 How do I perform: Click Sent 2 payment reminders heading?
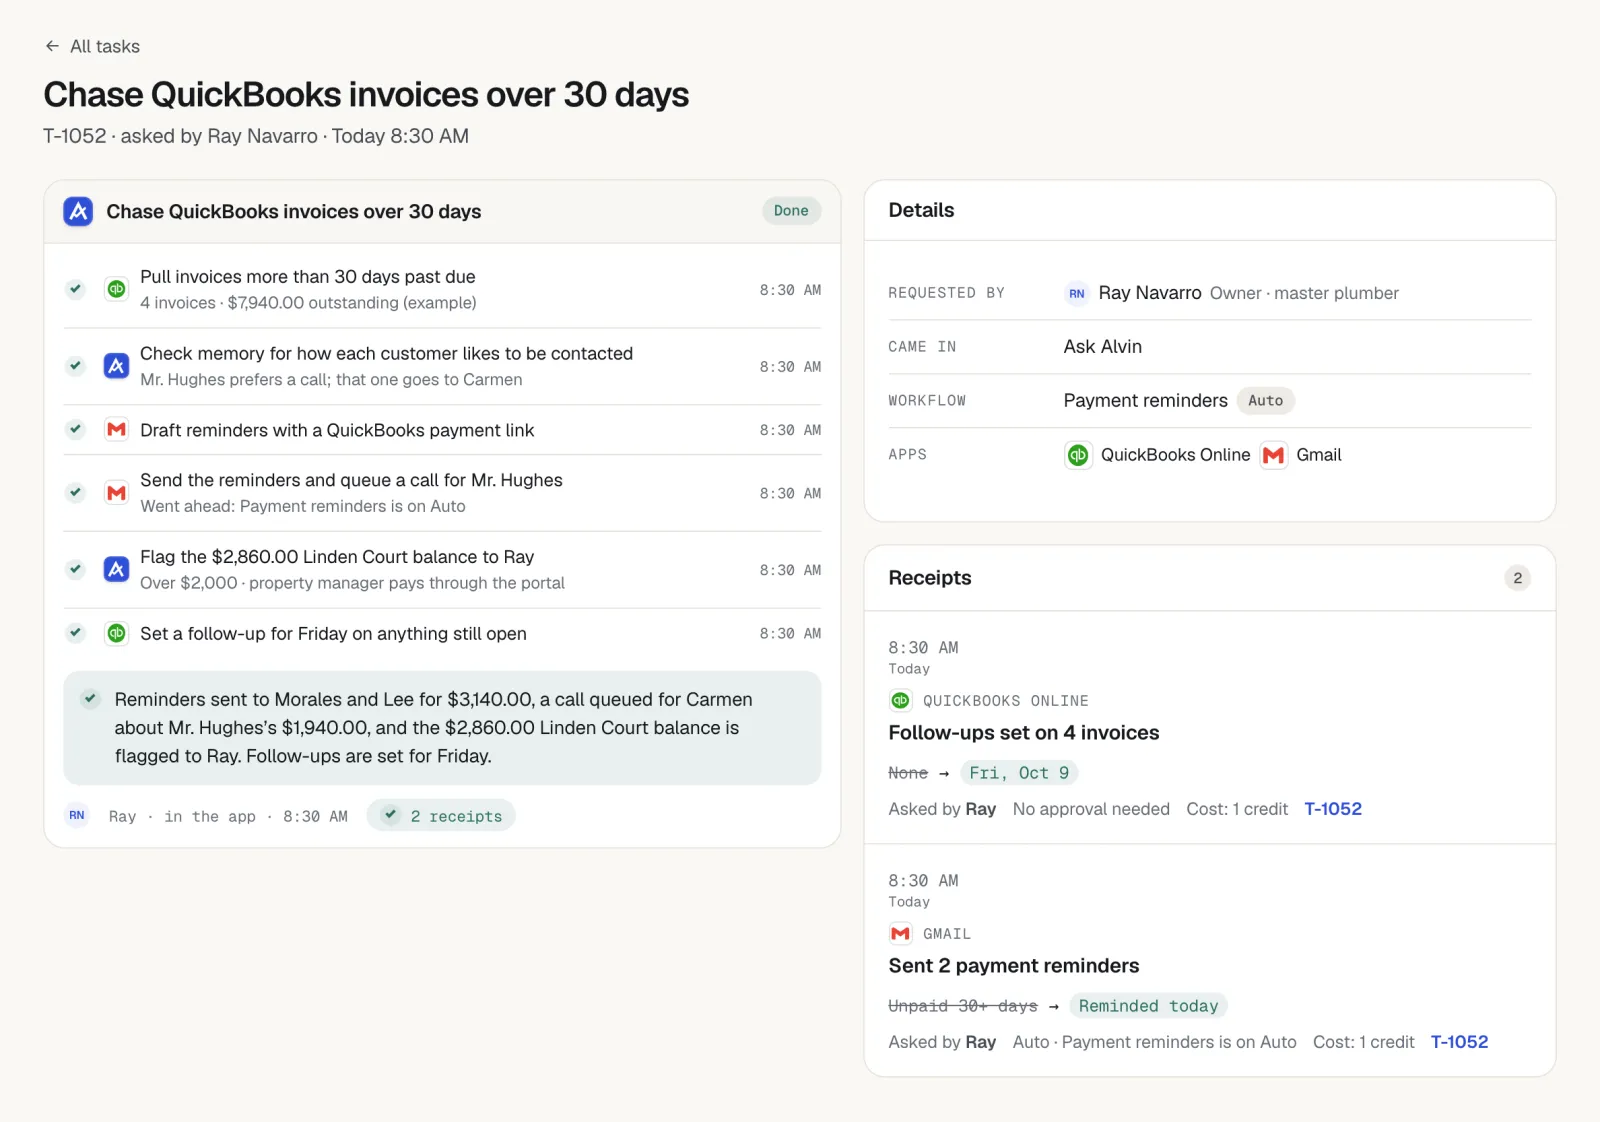pos(1013,966)
